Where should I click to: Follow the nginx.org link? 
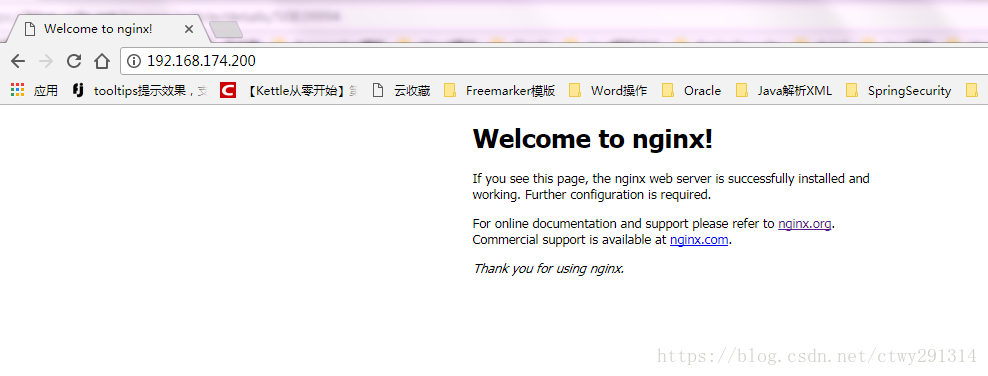click(805, 224)
